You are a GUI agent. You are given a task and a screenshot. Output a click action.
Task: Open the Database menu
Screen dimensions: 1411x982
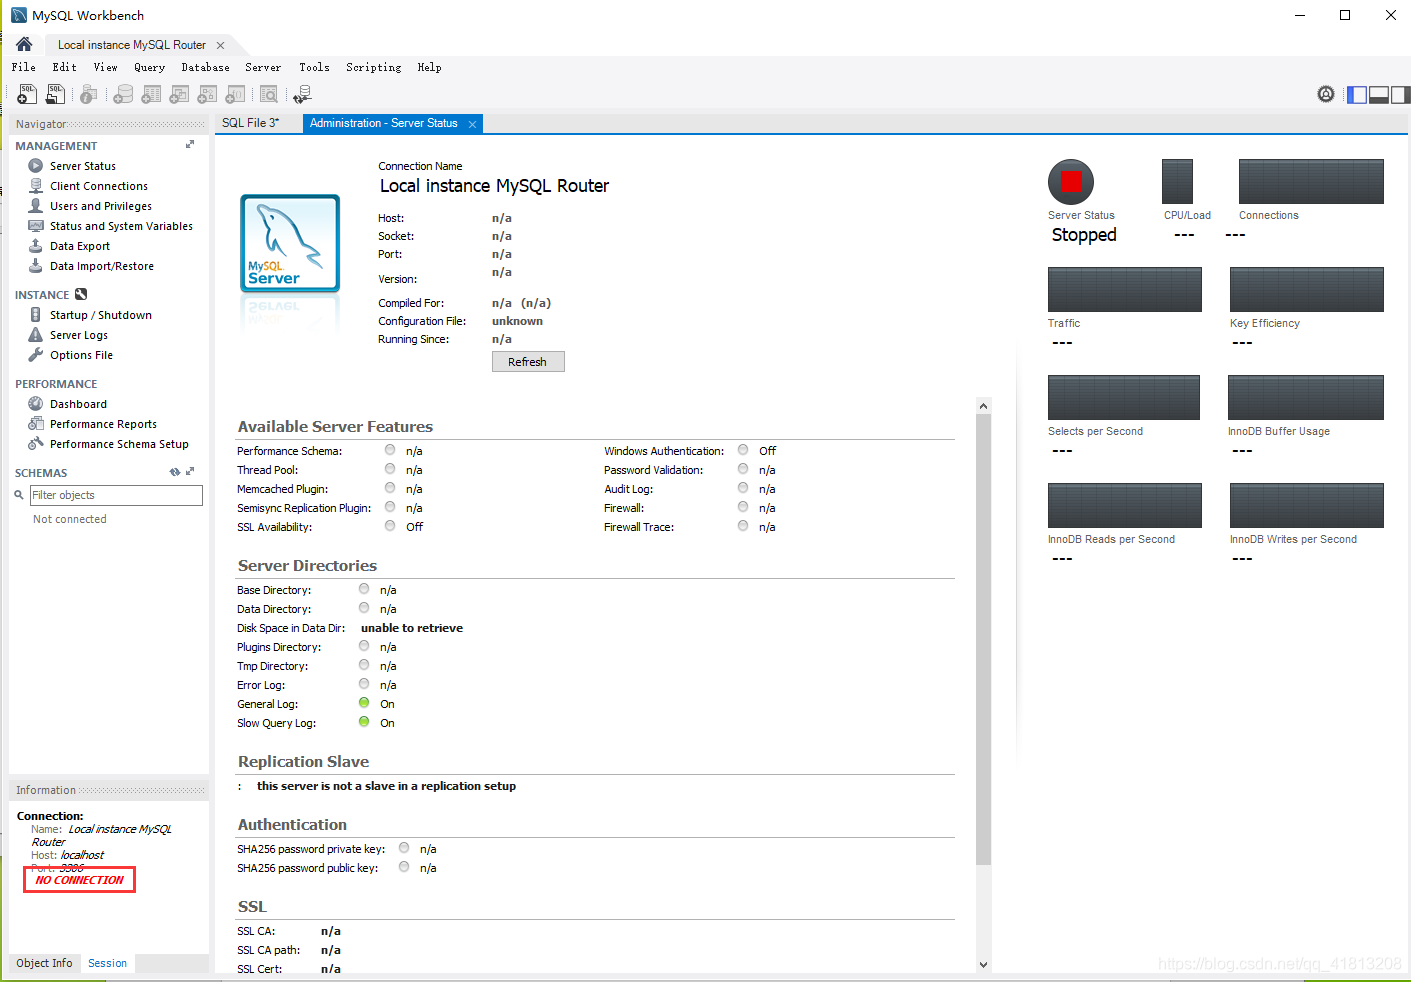tap(206, 67)
